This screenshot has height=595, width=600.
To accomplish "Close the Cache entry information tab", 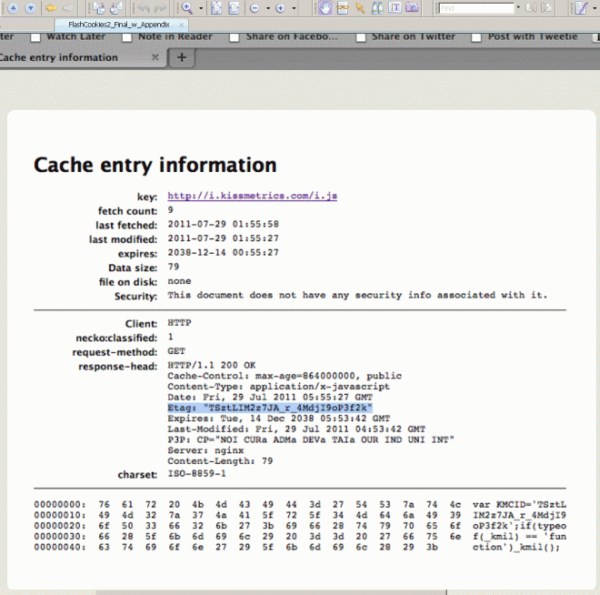I will pos(155,57).
